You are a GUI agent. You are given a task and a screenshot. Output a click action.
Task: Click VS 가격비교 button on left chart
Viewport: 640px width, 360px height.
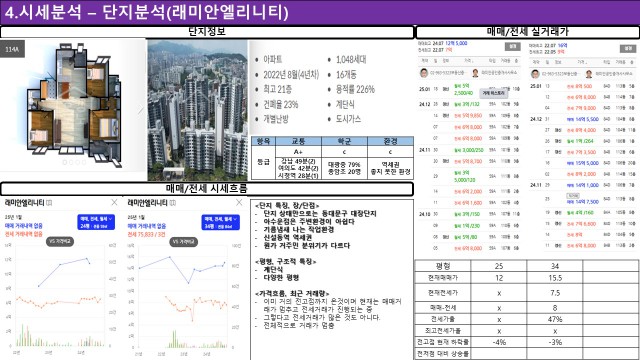(x=60, y=241)
